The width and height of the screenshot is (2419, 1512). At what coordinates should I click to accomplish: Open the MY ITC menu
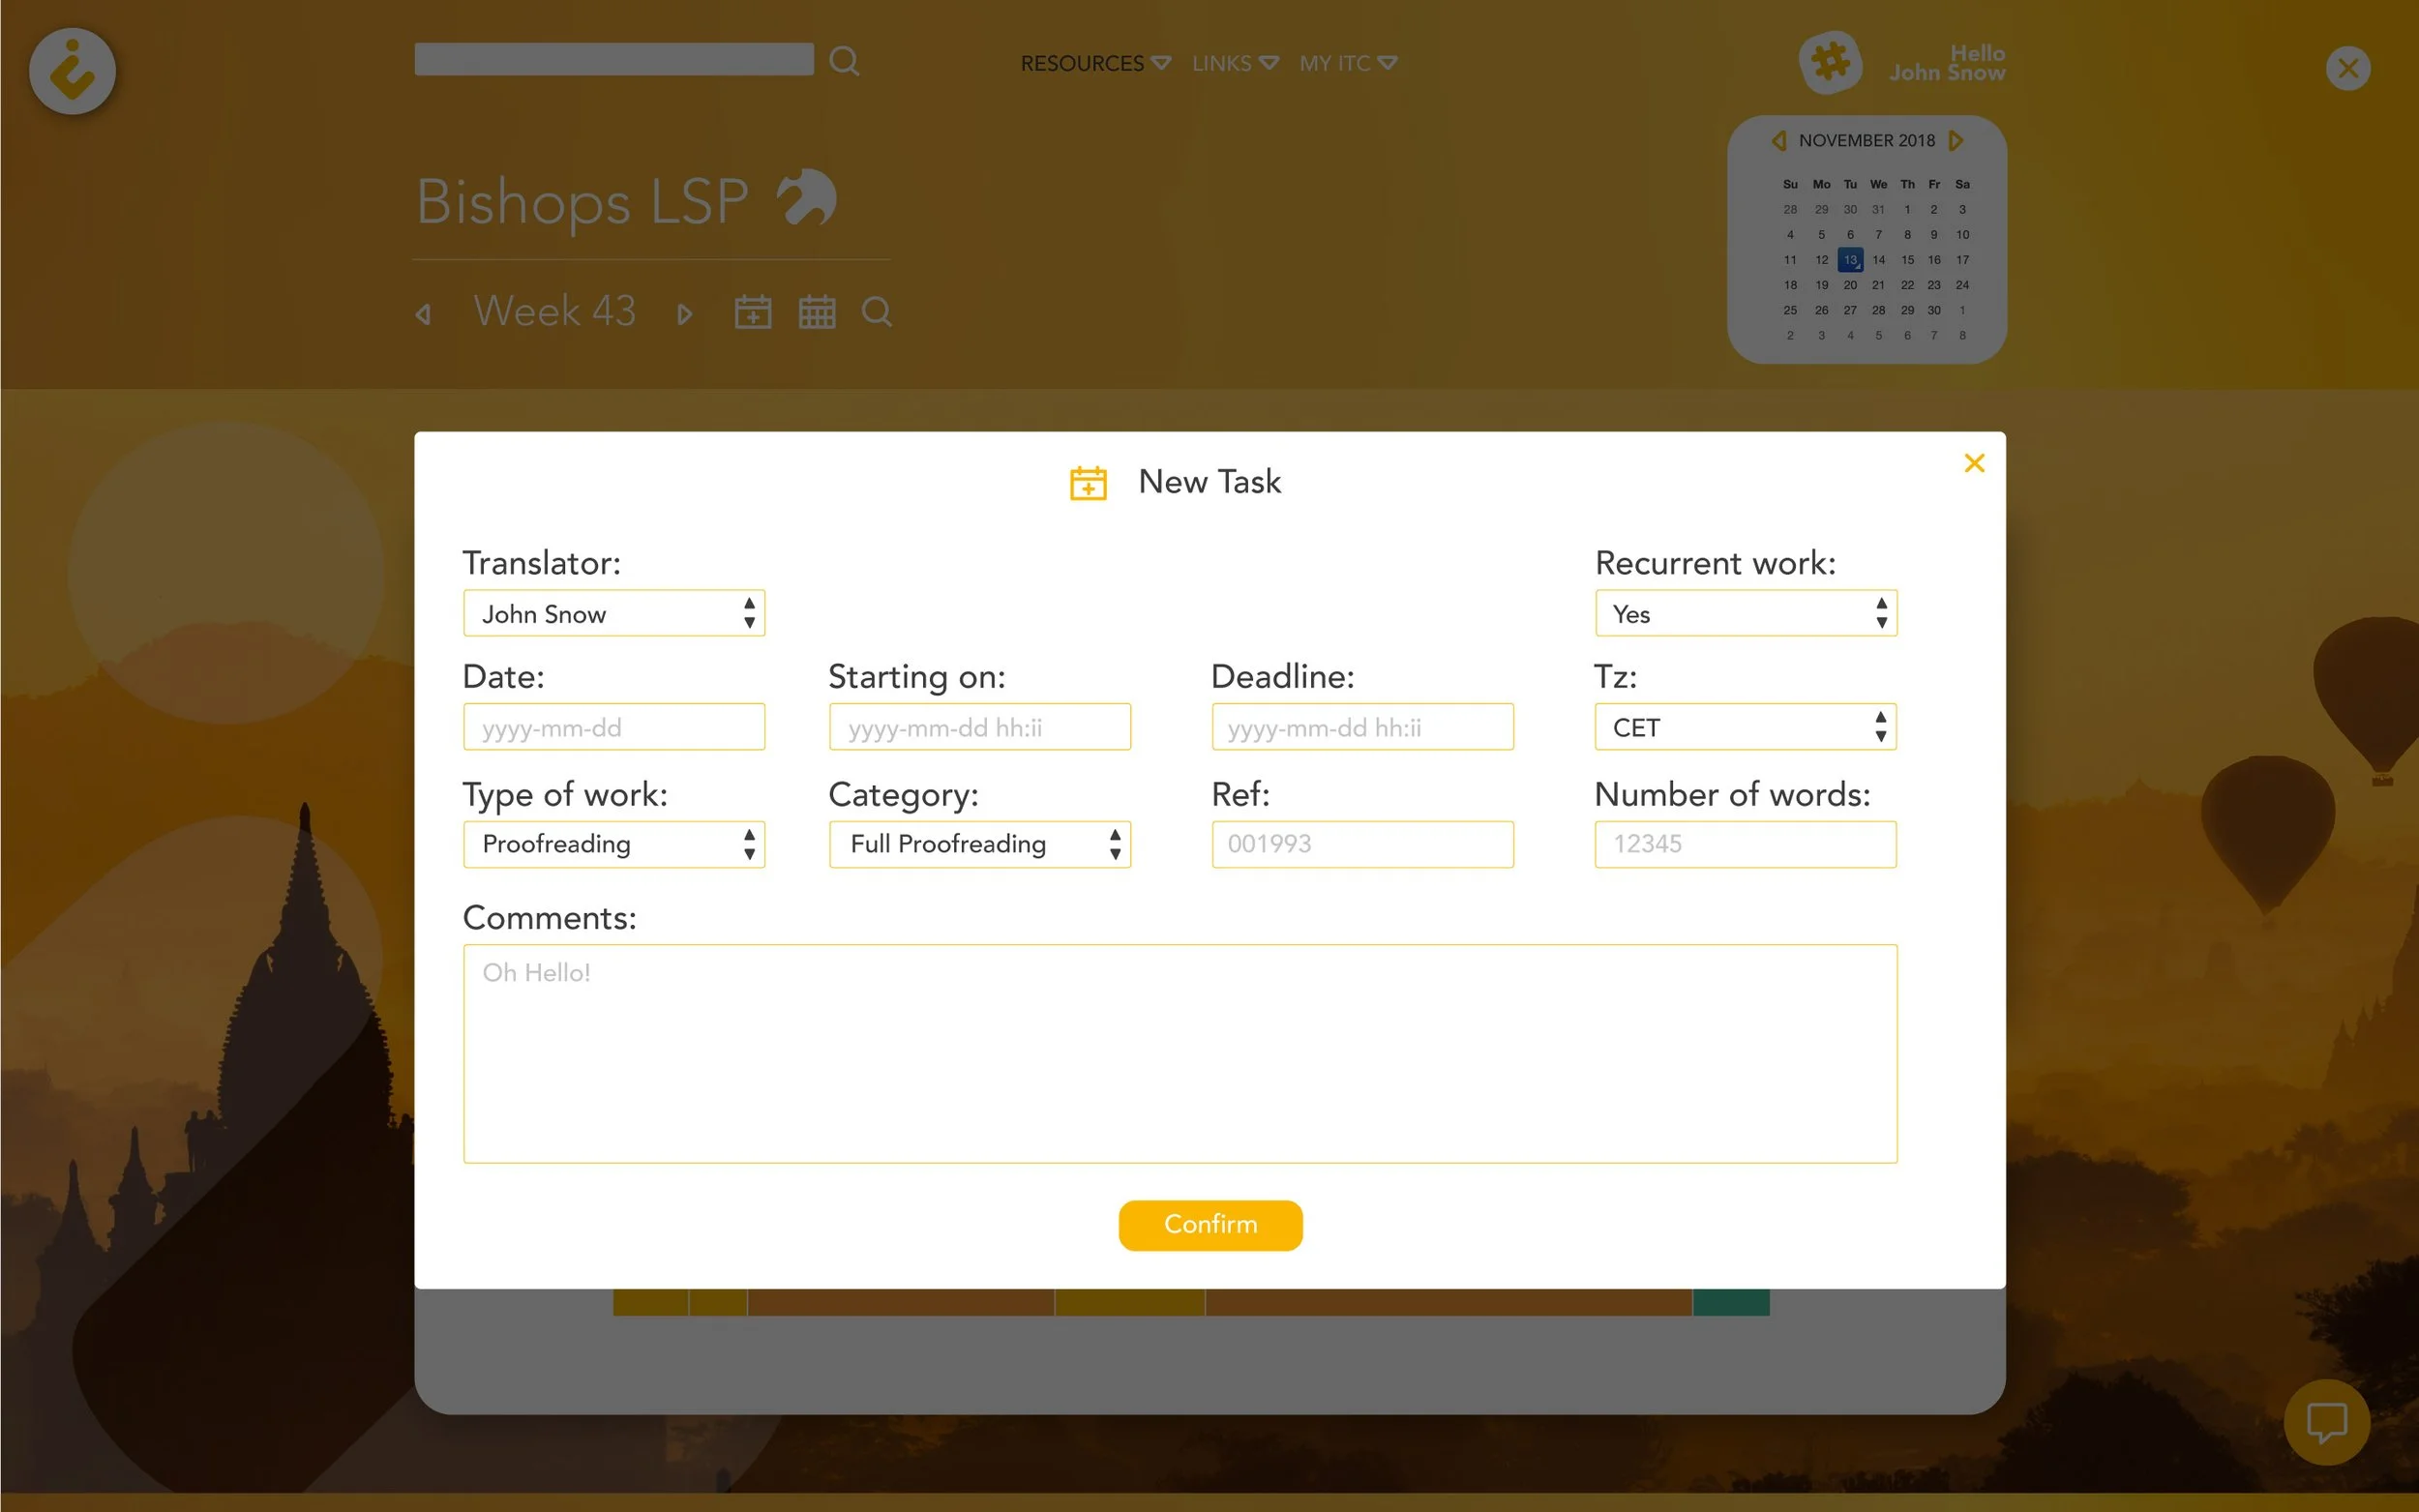(1348, 63)
